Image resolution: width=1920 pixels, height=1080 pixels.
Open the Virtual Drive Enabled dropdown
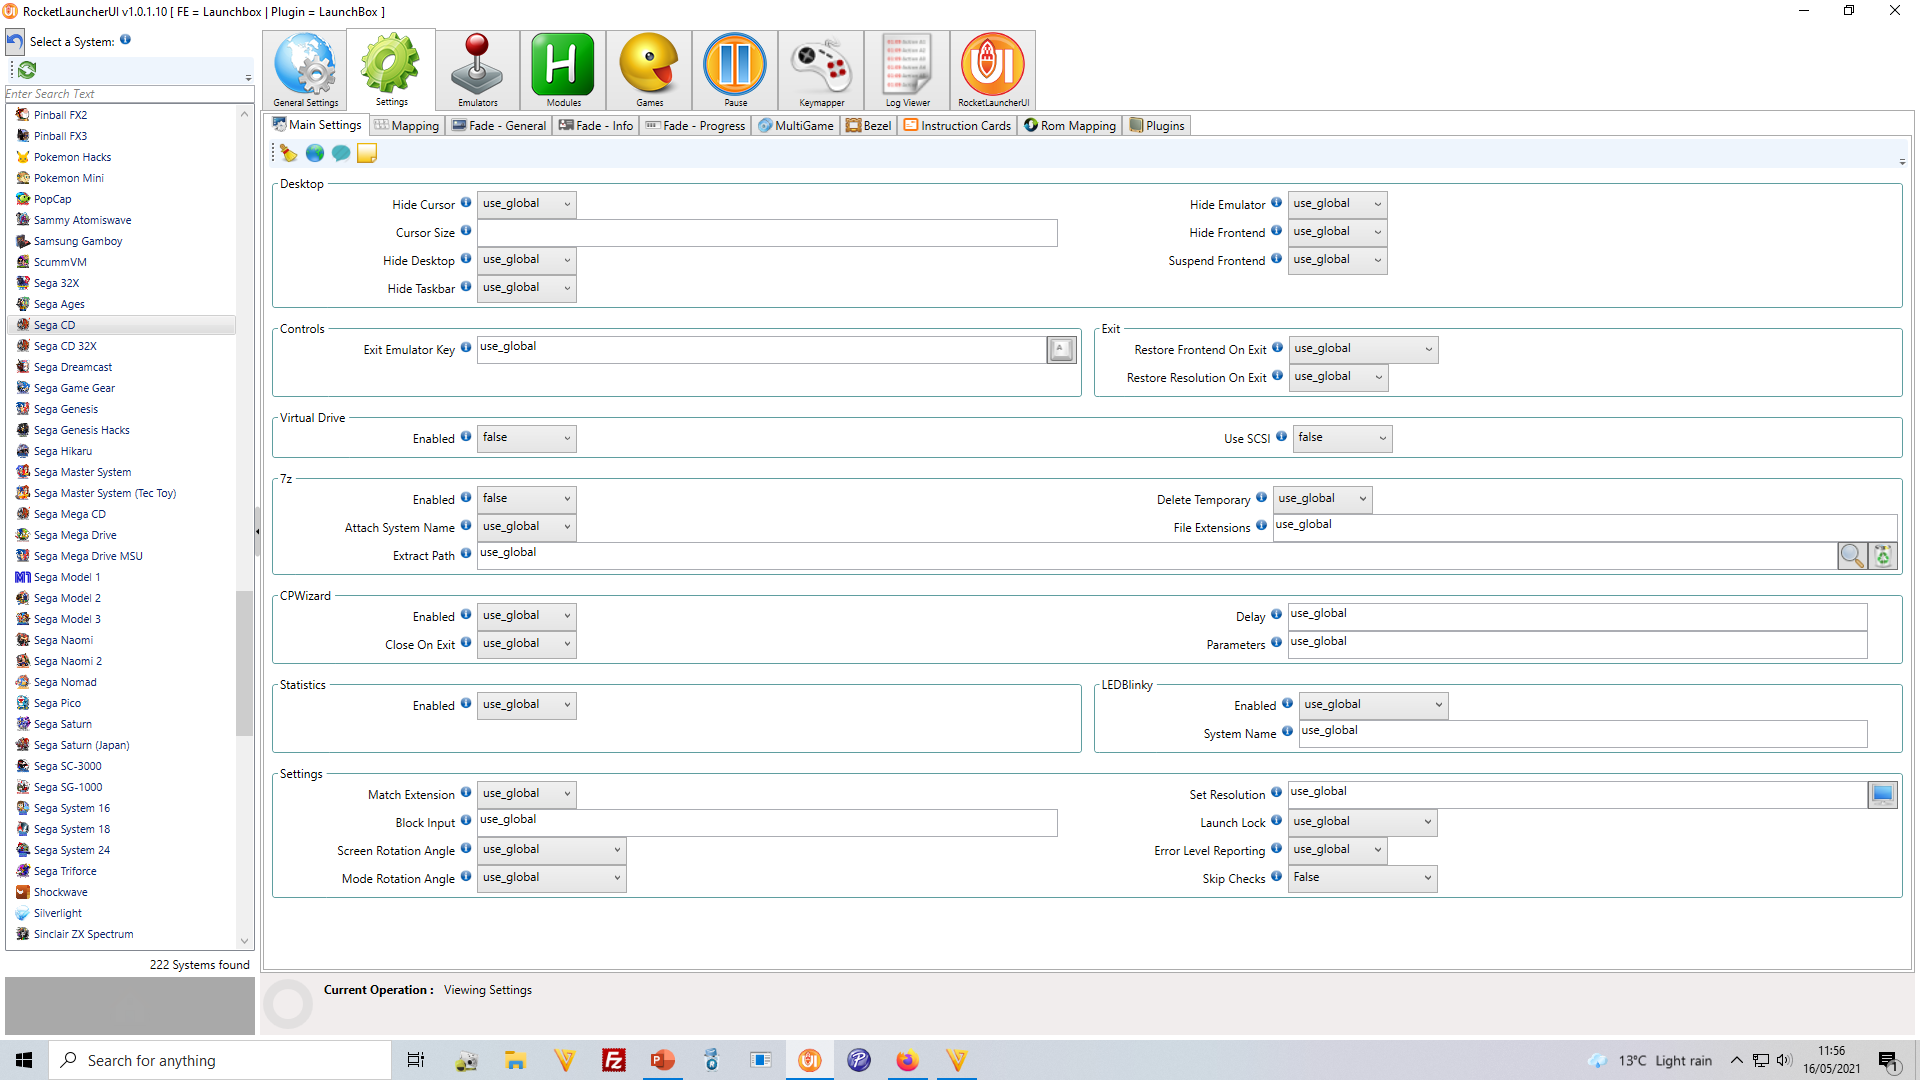point(526,438)
